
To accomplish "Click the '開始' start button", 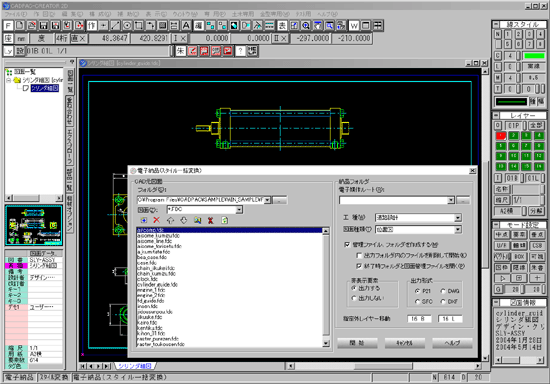I will [x=357, y=343].
